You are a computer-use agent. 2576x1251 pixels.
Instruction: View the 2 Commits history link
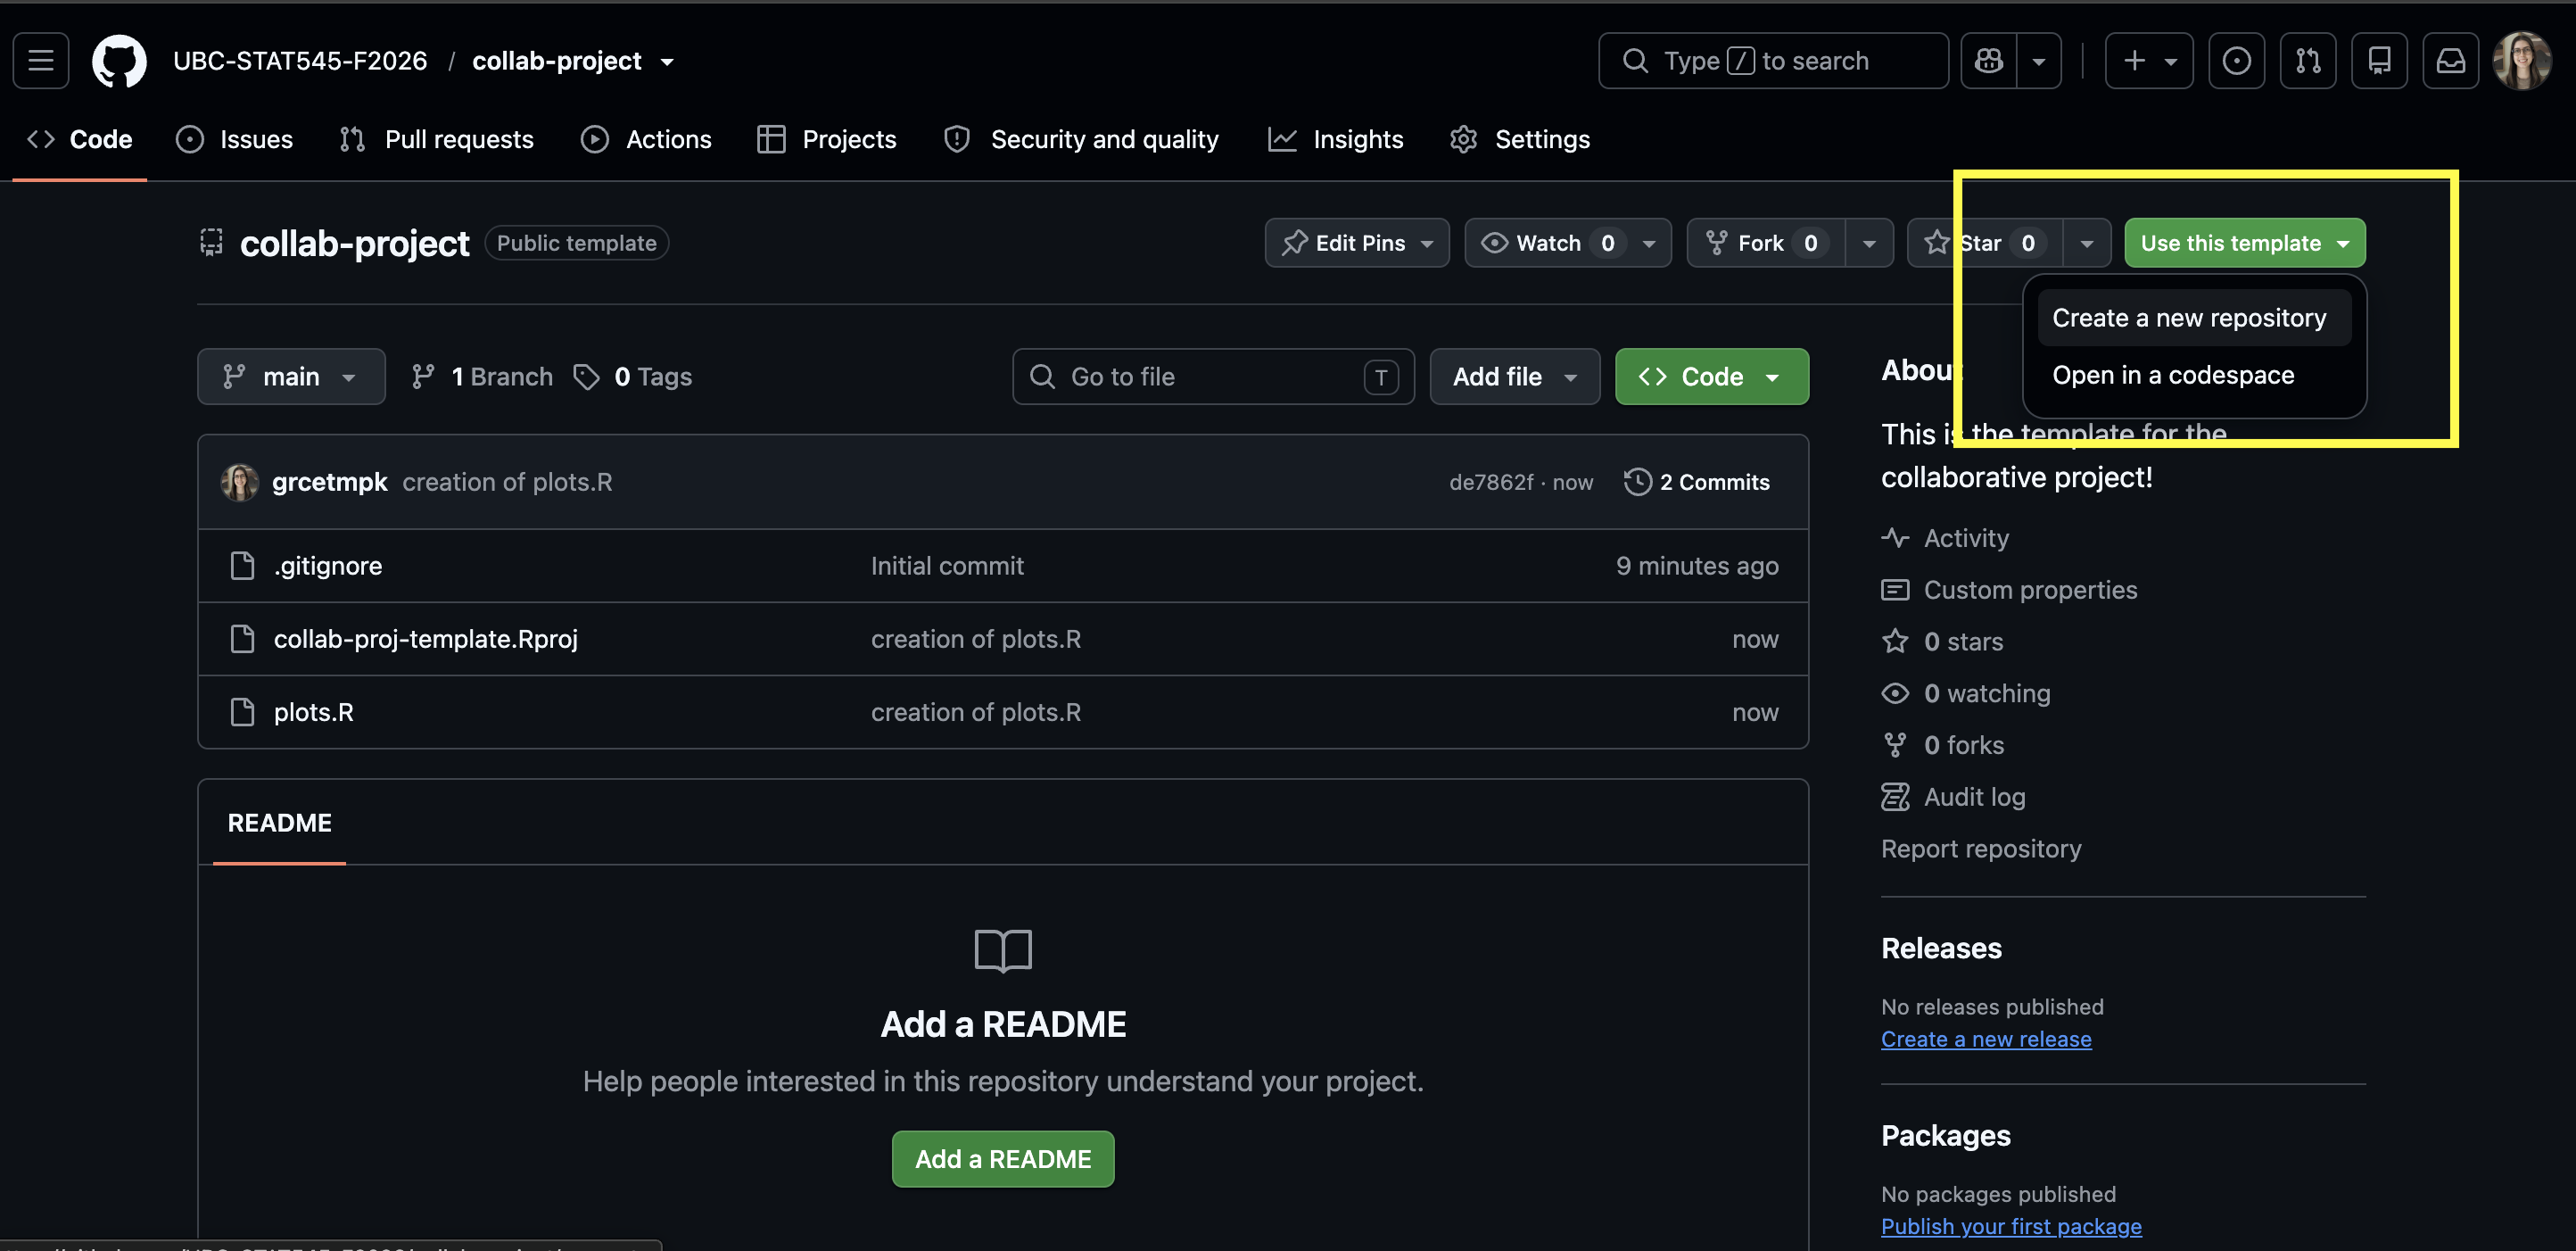point(1696,482)
